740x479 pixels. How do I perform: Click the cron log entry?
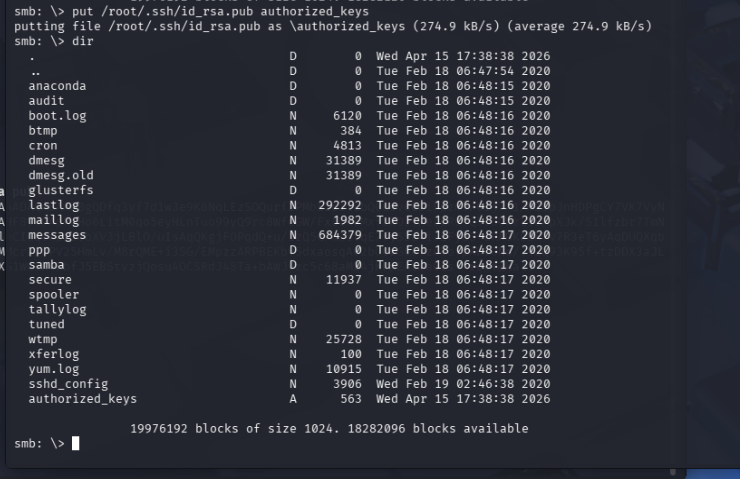point(43,146)
